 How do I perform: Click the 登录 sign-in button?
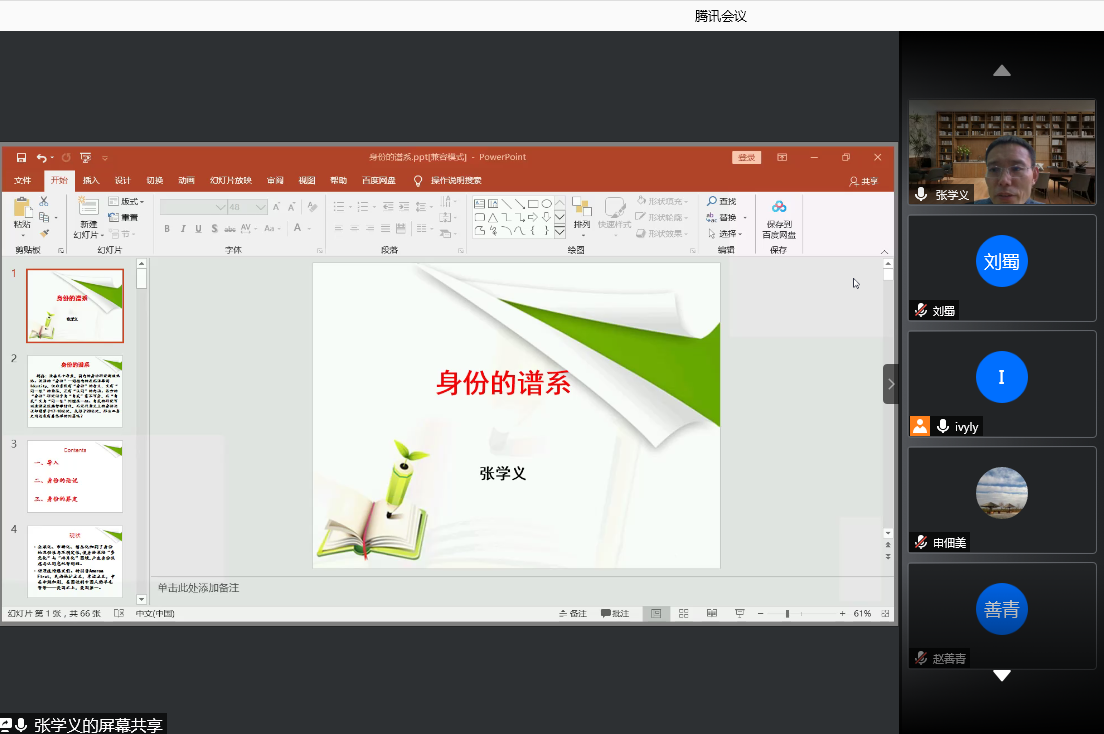(x=746, y=158)
